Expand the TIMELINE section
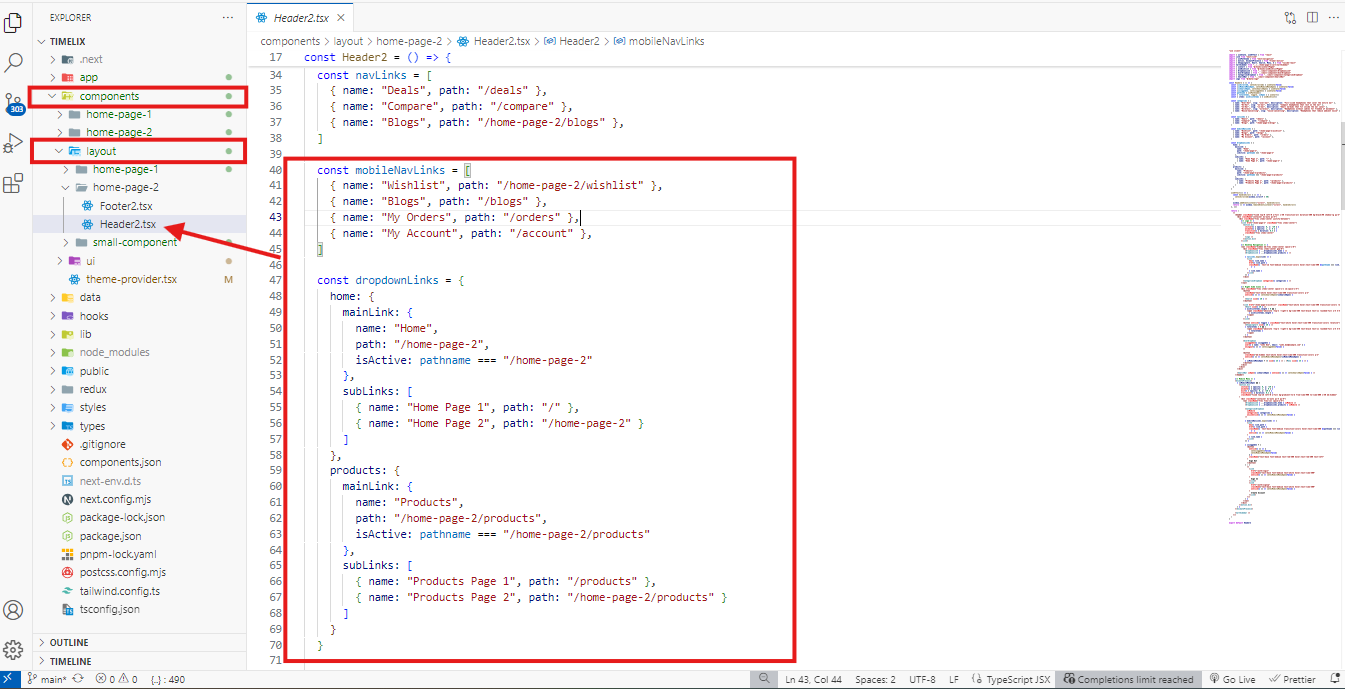Image resolution: width=1345 pixels, height=689 pixels. click(x=139, y=661)
